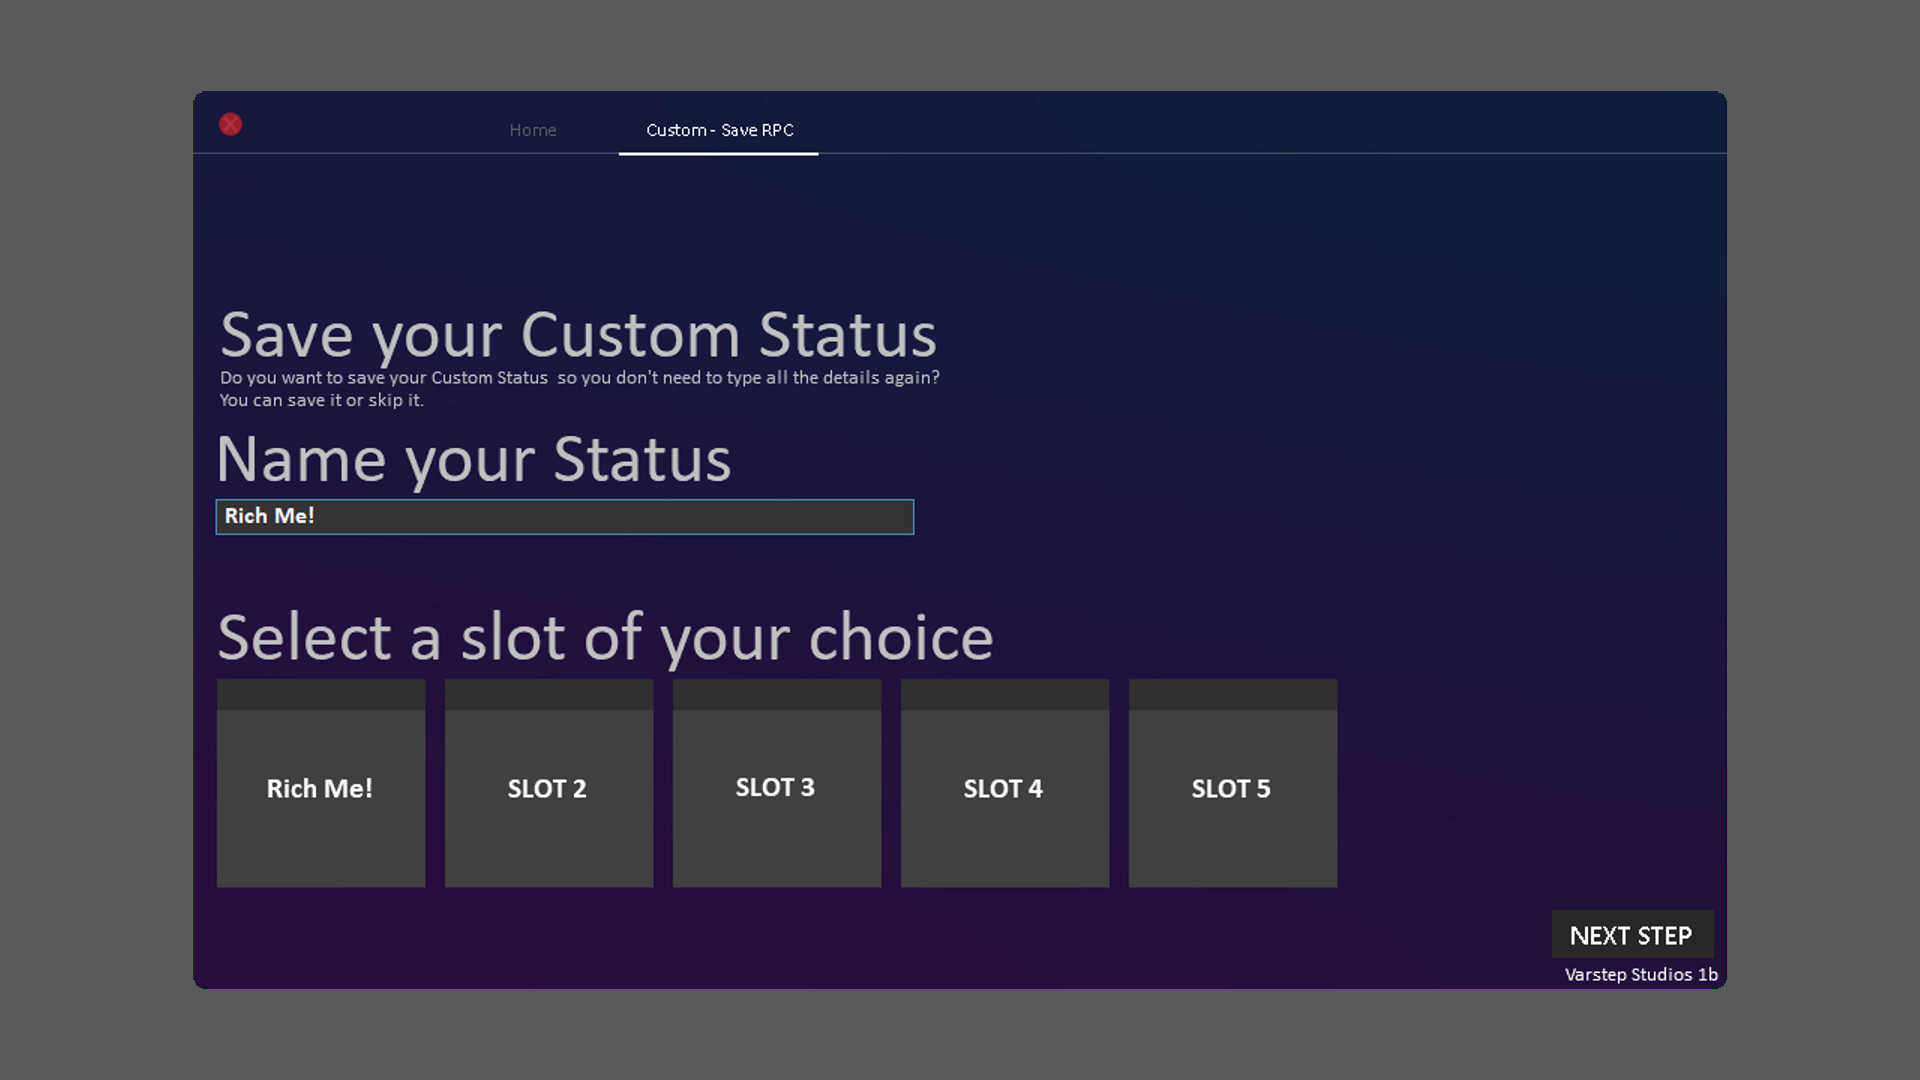The height and width of the screenshot is (1080, 1920).
Task: Click the dark header strip of SLOT 3
Action: coord(776,695)
